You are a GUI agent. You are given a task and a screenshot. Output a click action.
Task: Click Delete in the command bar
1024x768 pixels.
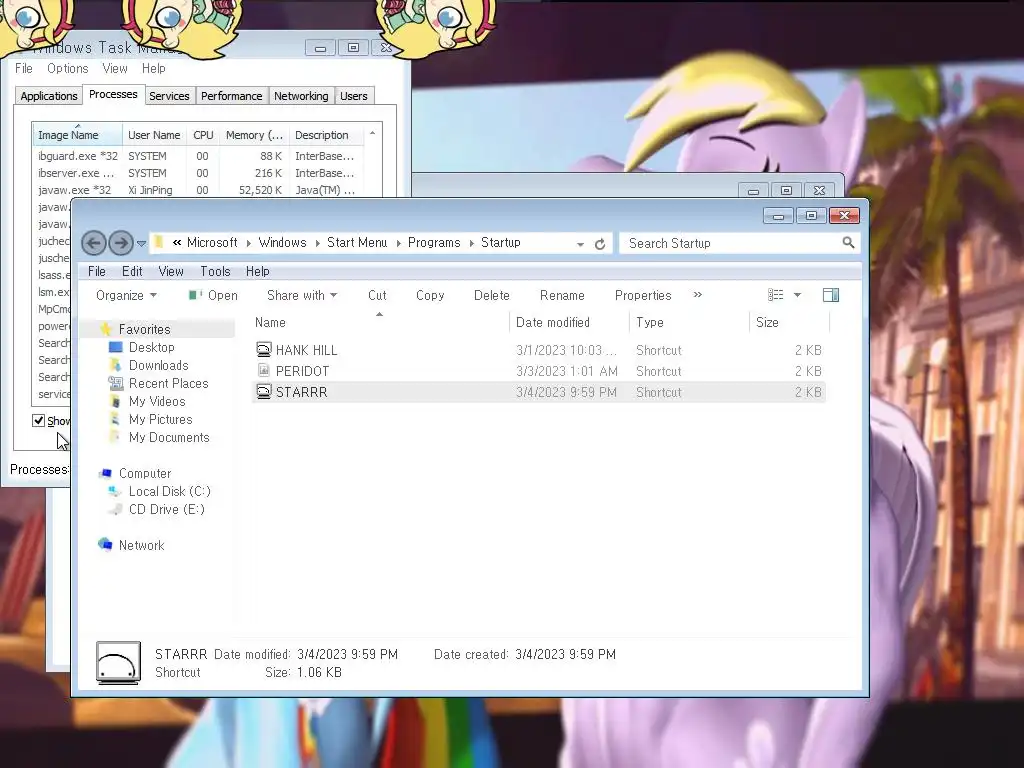492,295
